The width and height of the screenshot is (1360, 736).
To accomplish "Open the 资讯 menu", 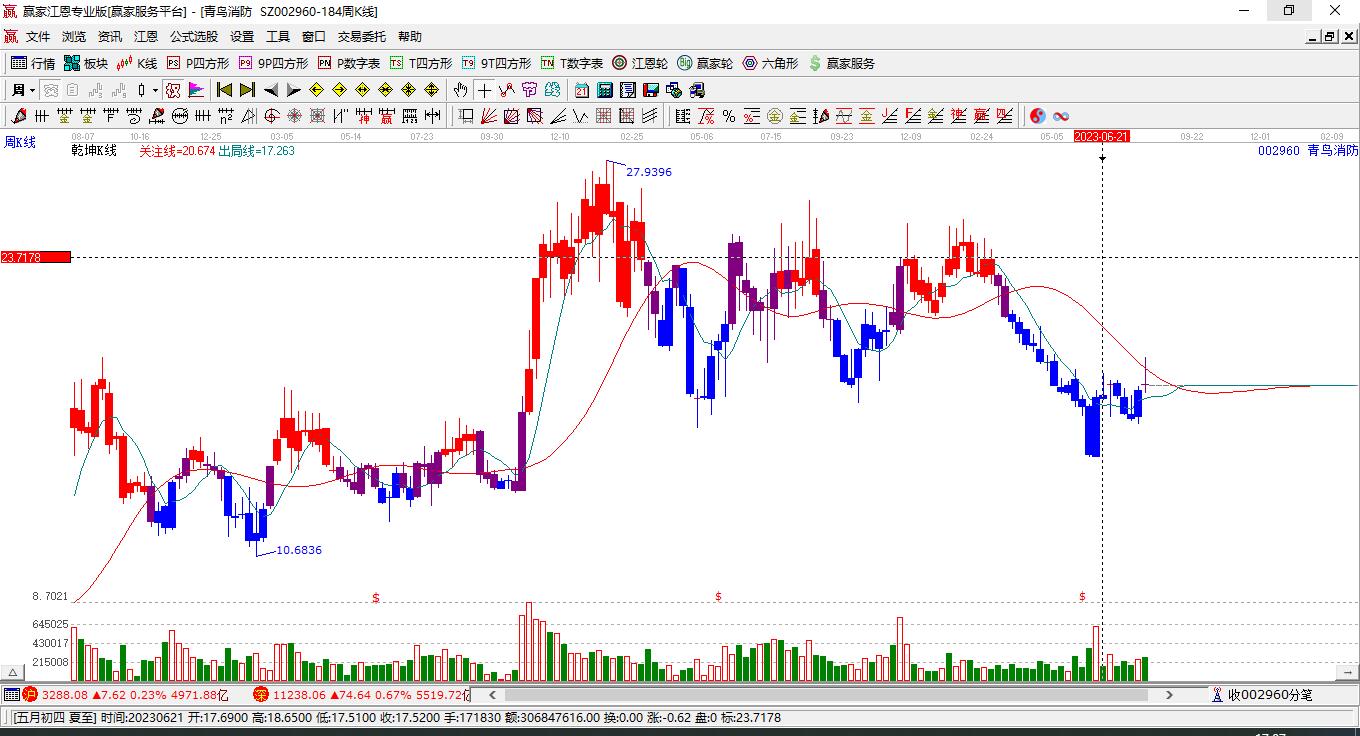I will pos(110,36).
